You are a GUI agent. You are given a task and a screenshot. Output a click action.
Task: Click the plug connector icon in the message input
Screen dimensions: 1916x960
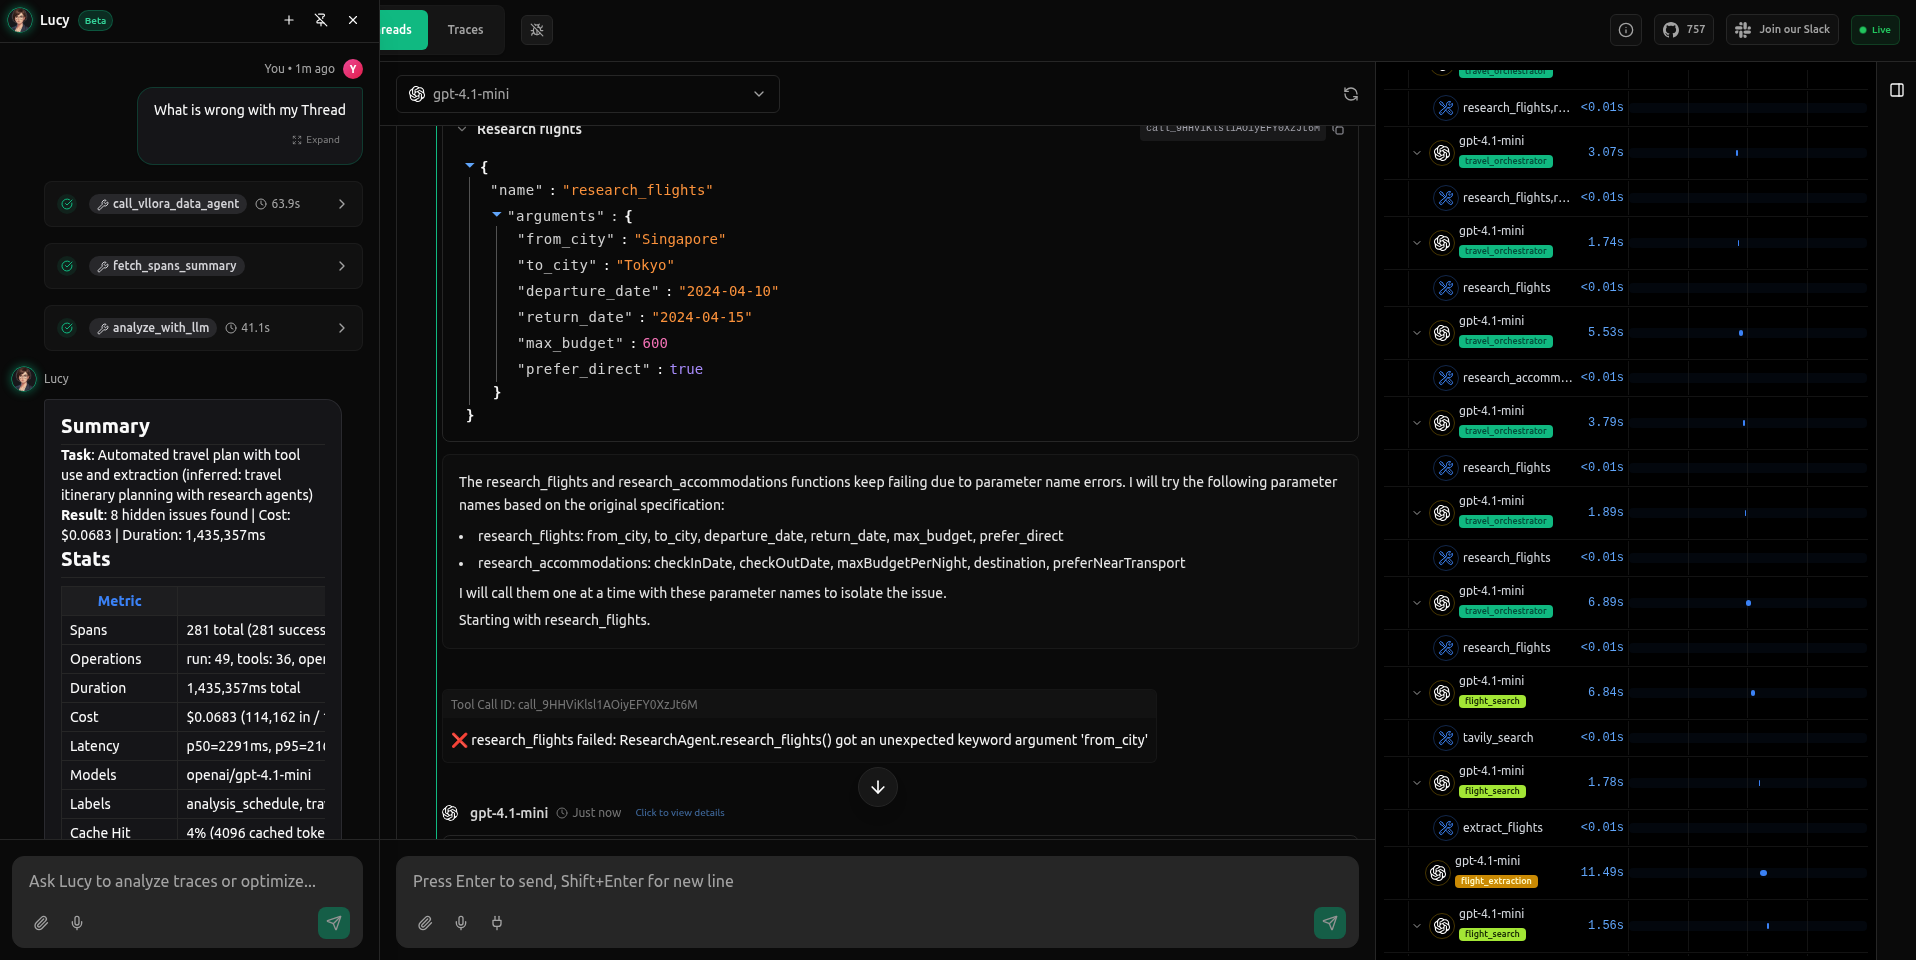[497, 923]
